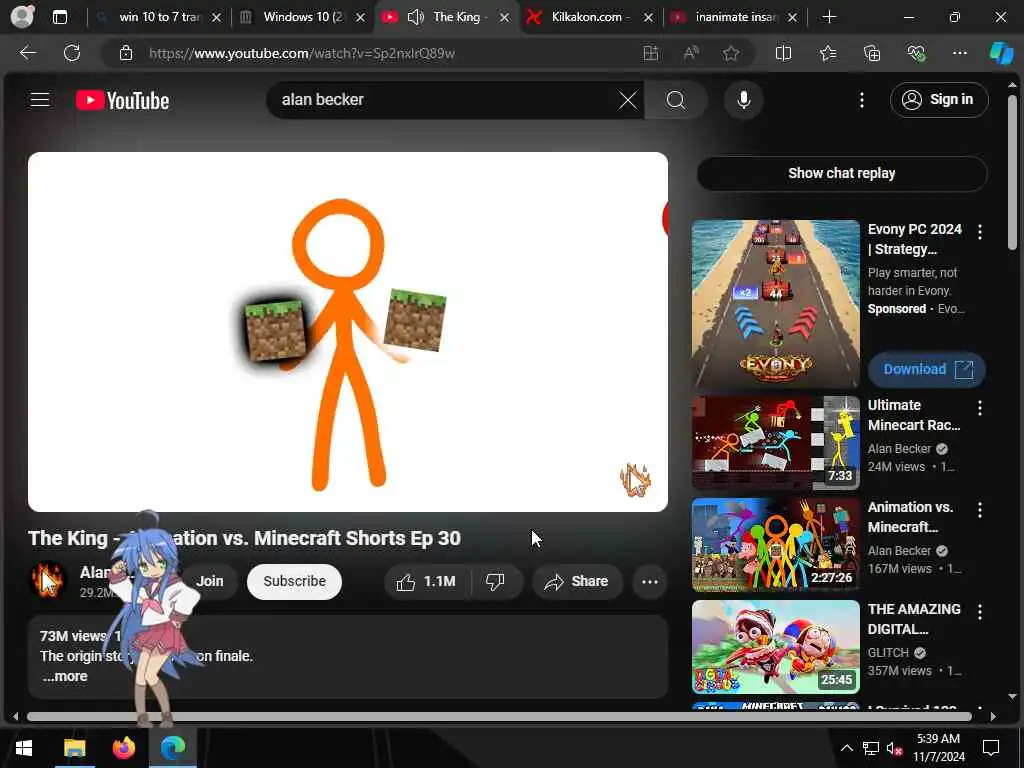This screenshot has height=768, width=1024.
Task: Open muted volume tray icon
Action: [895, 748]
